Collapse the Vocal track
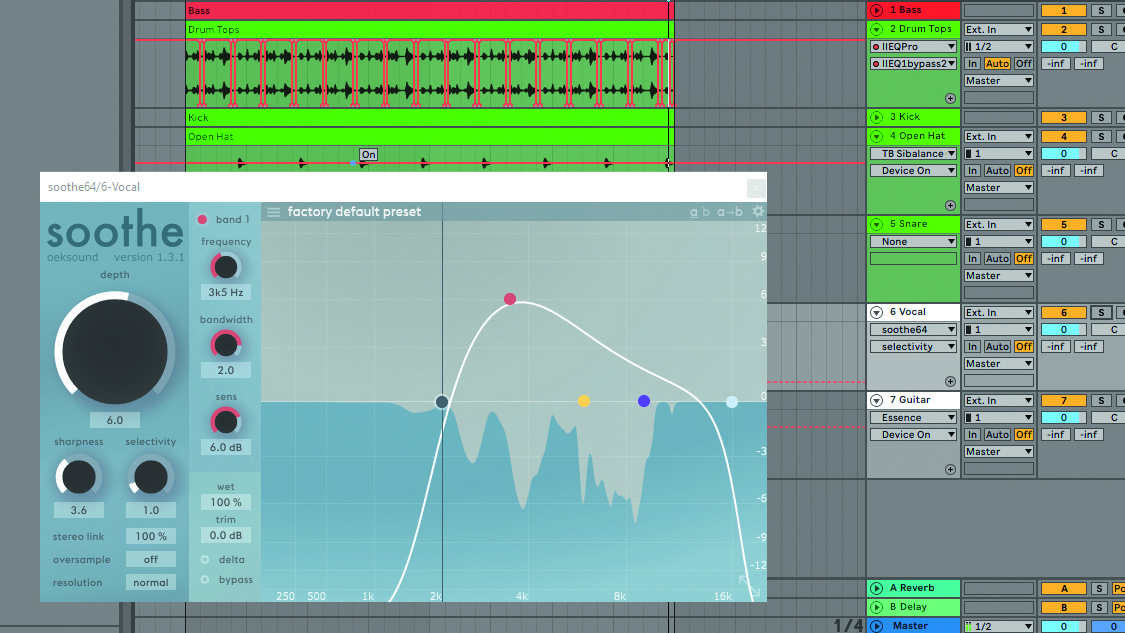 (876, 312)
